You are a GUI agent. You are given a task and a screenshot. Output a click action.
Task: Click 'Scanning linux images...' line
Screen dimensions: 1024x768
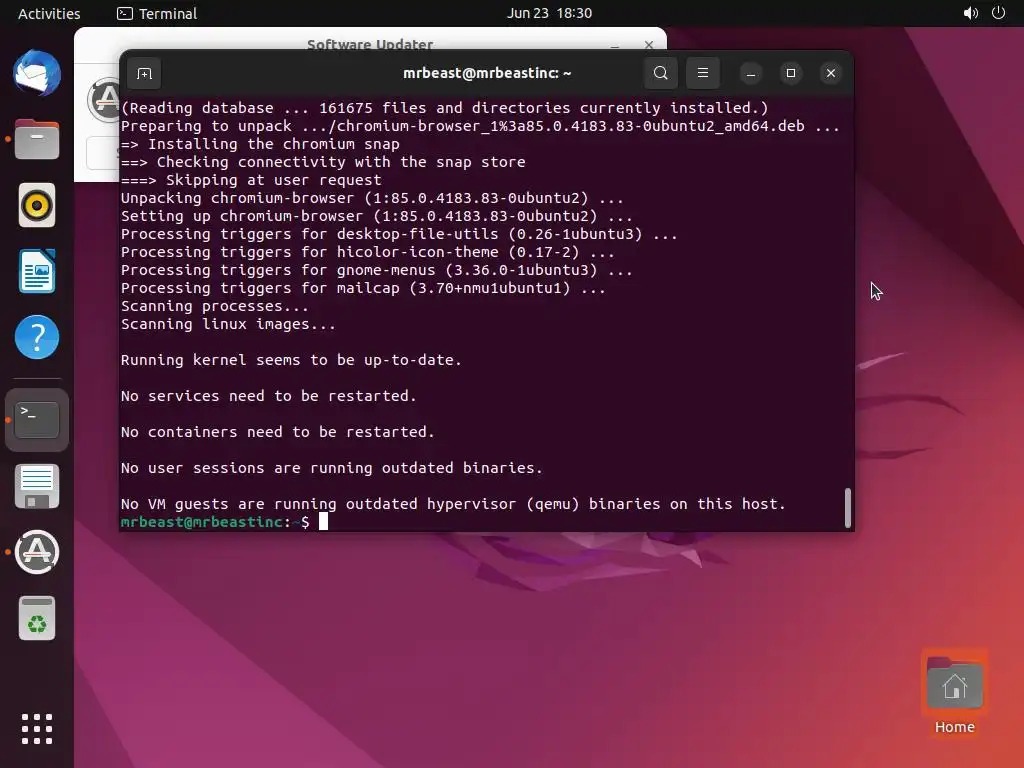(228, 324)
